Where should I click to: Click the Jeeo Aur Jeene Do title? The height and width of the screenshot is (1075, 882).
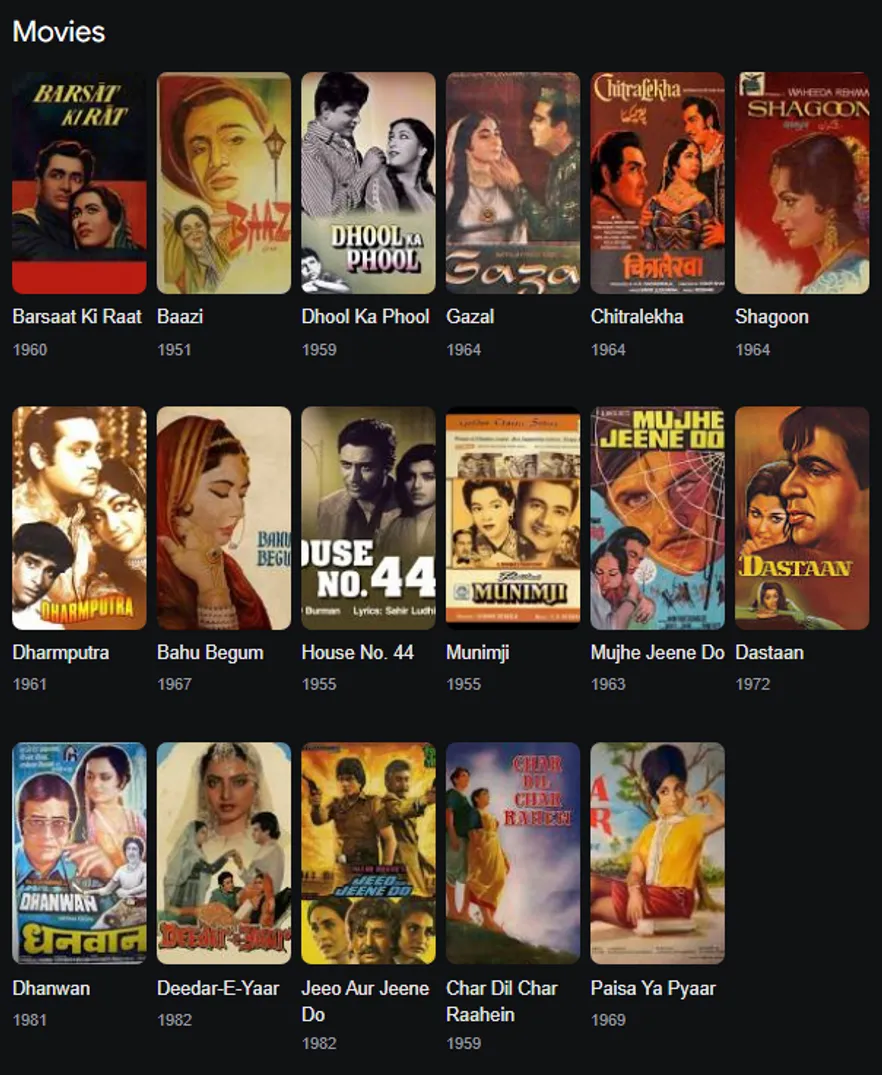pos(365,1001)
